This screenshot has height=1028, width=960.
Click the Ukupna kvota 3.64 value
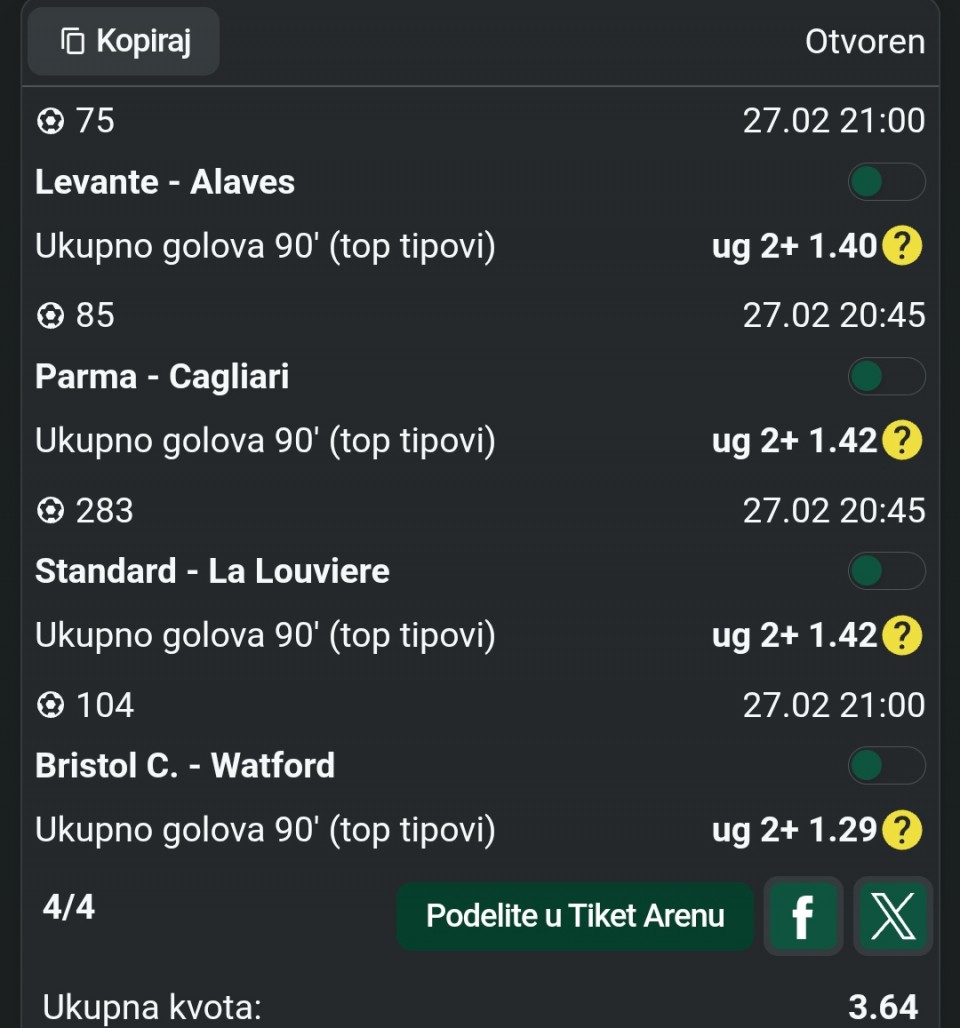[x=883, y=1006]
